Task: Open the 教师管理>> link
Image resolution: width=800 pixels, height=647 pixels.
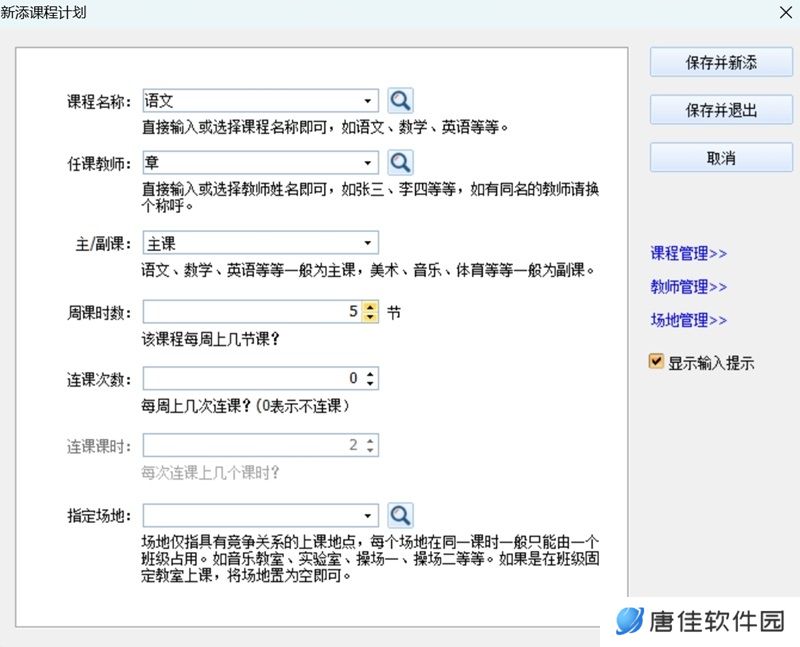Action: [x=688, y=287]
